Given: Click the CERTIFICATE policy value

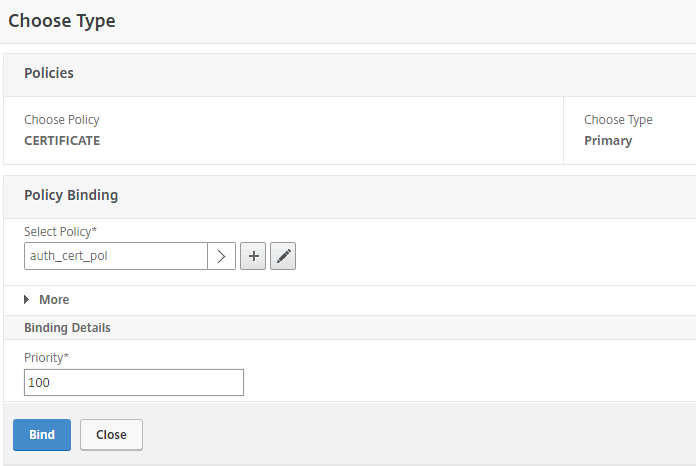Looking at the screenshot, I should [62, 141].
